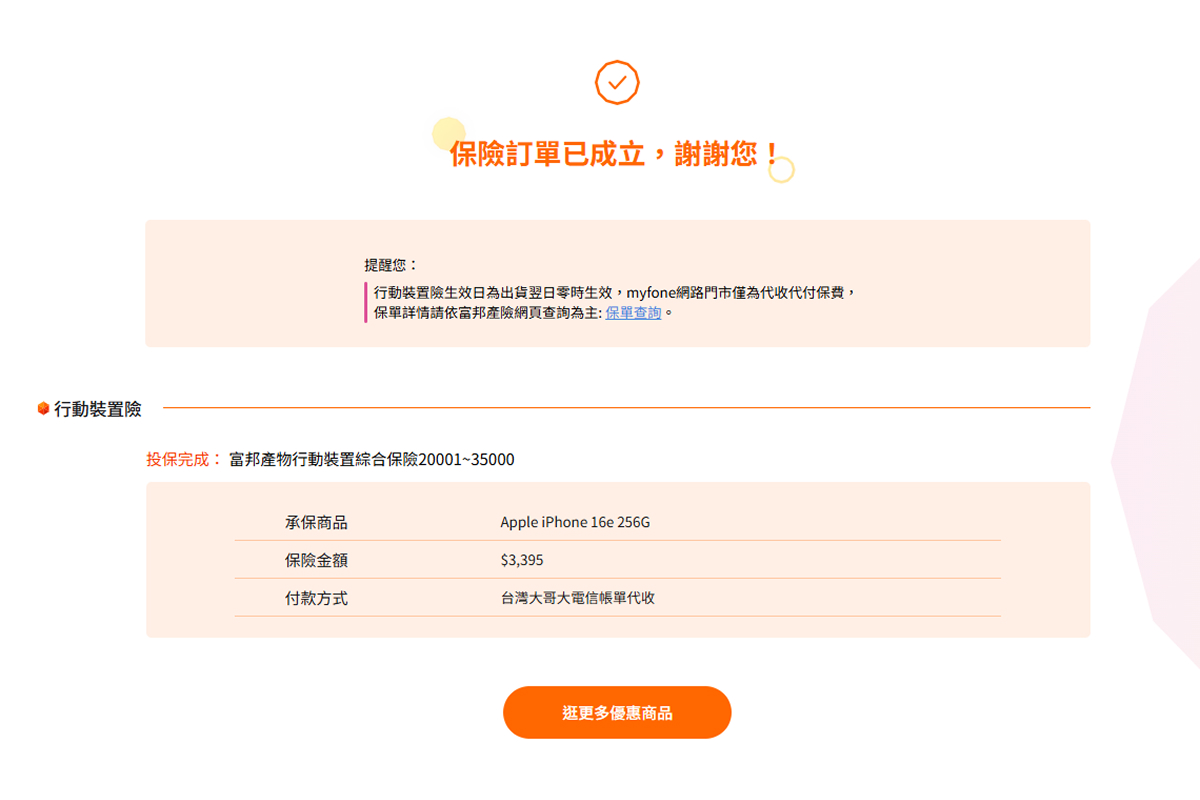This screenshot has height=800, width=1200.
Task: Click the 保險金額 row label
Action: pyautogui.click(x=316, y=560)
